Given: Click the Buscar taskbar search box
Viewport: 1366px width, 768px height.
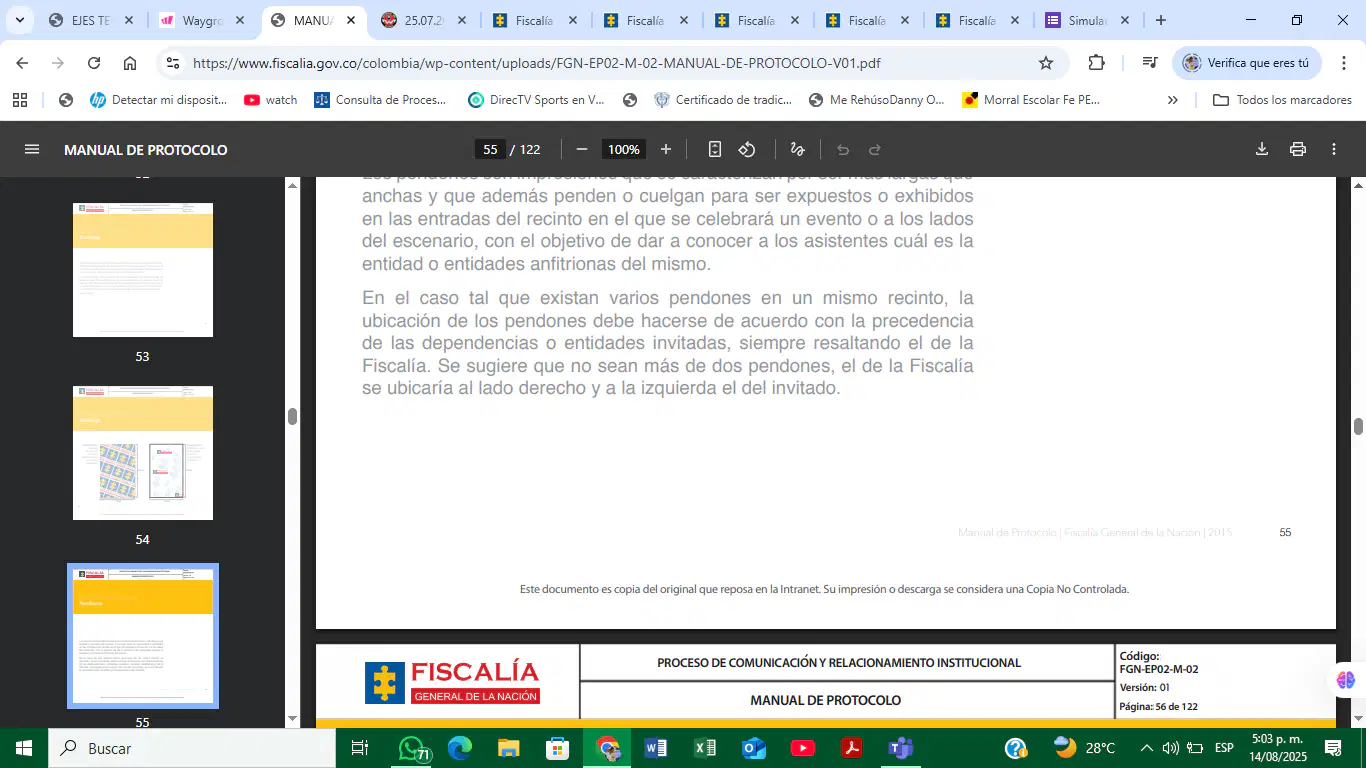Looking at the screenshot, I should 191,748.
